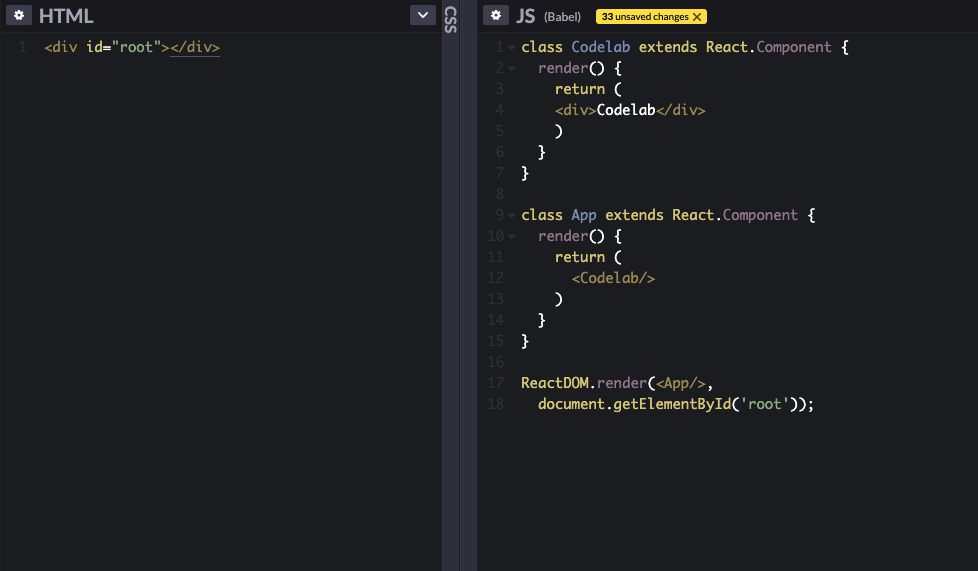Switch to the collapsed CSS panel

(450, 19)
